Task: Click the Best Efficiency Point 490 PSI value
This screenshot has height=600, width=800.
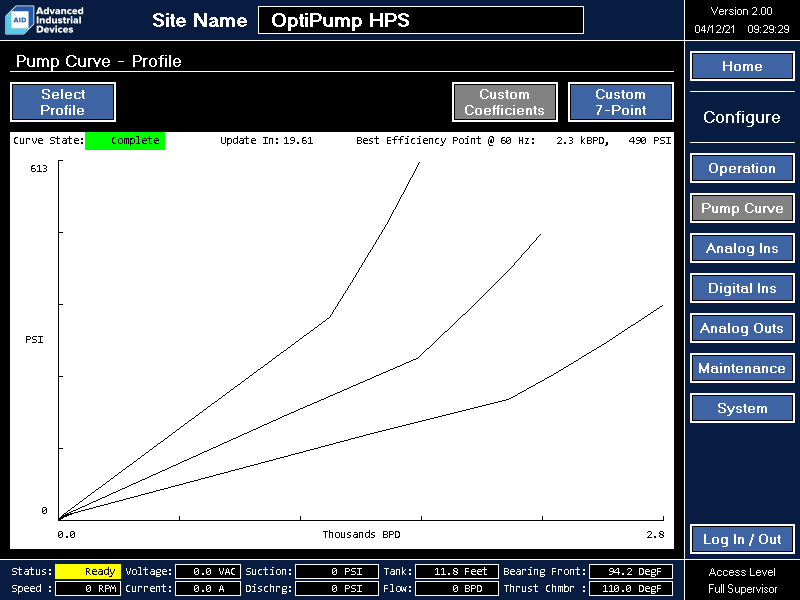Action: [x=649, y=141]
